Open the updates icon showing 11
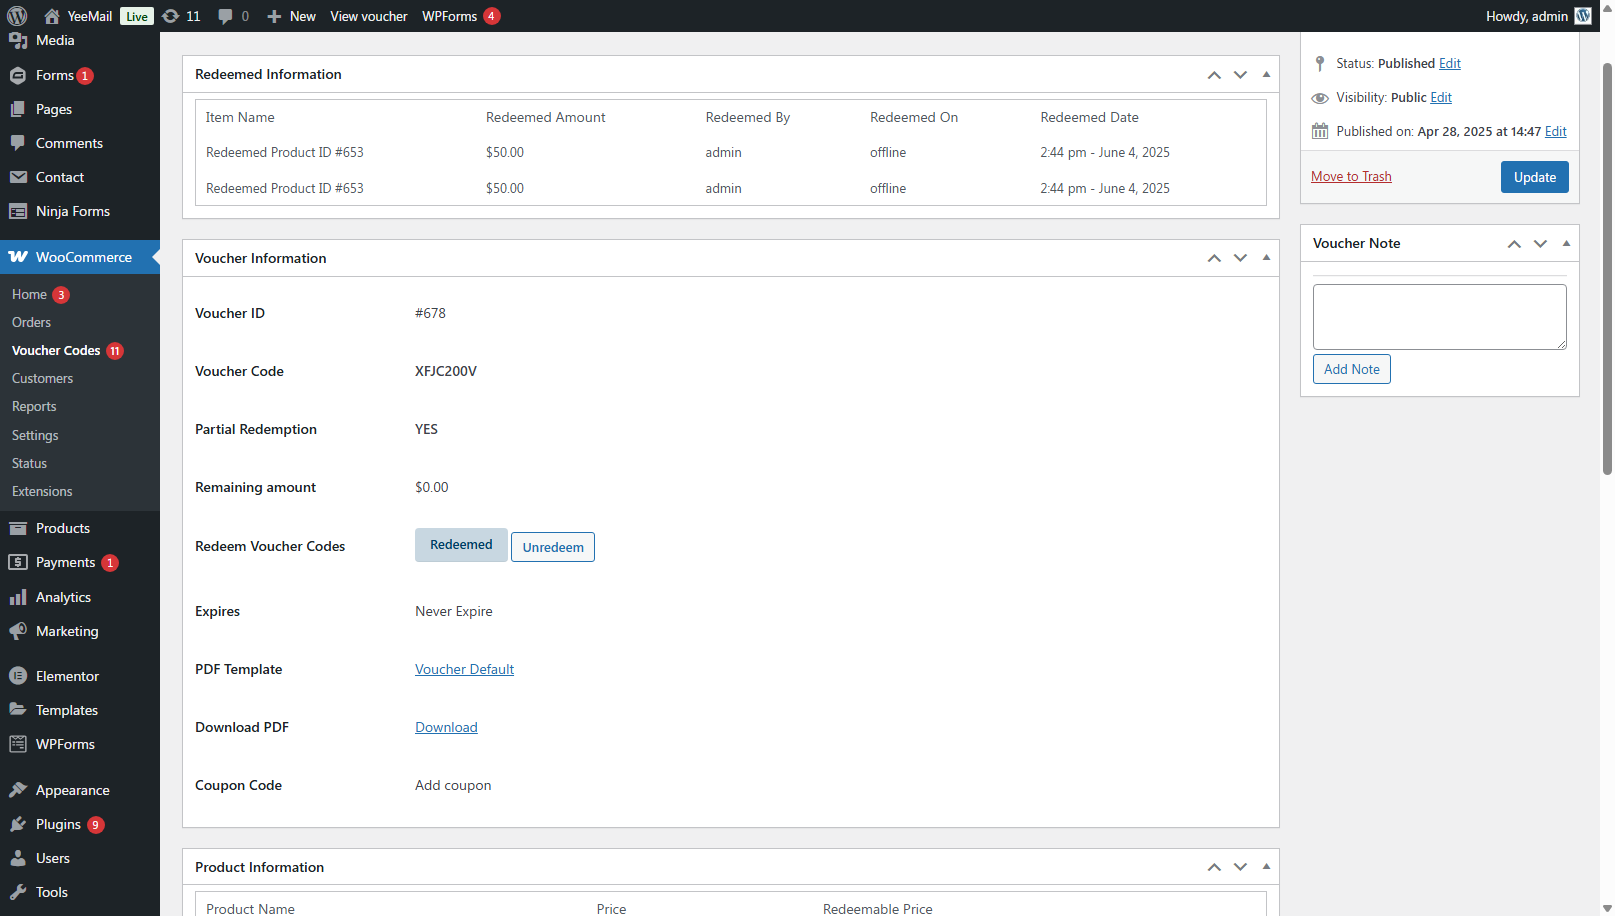 point(171,16)
